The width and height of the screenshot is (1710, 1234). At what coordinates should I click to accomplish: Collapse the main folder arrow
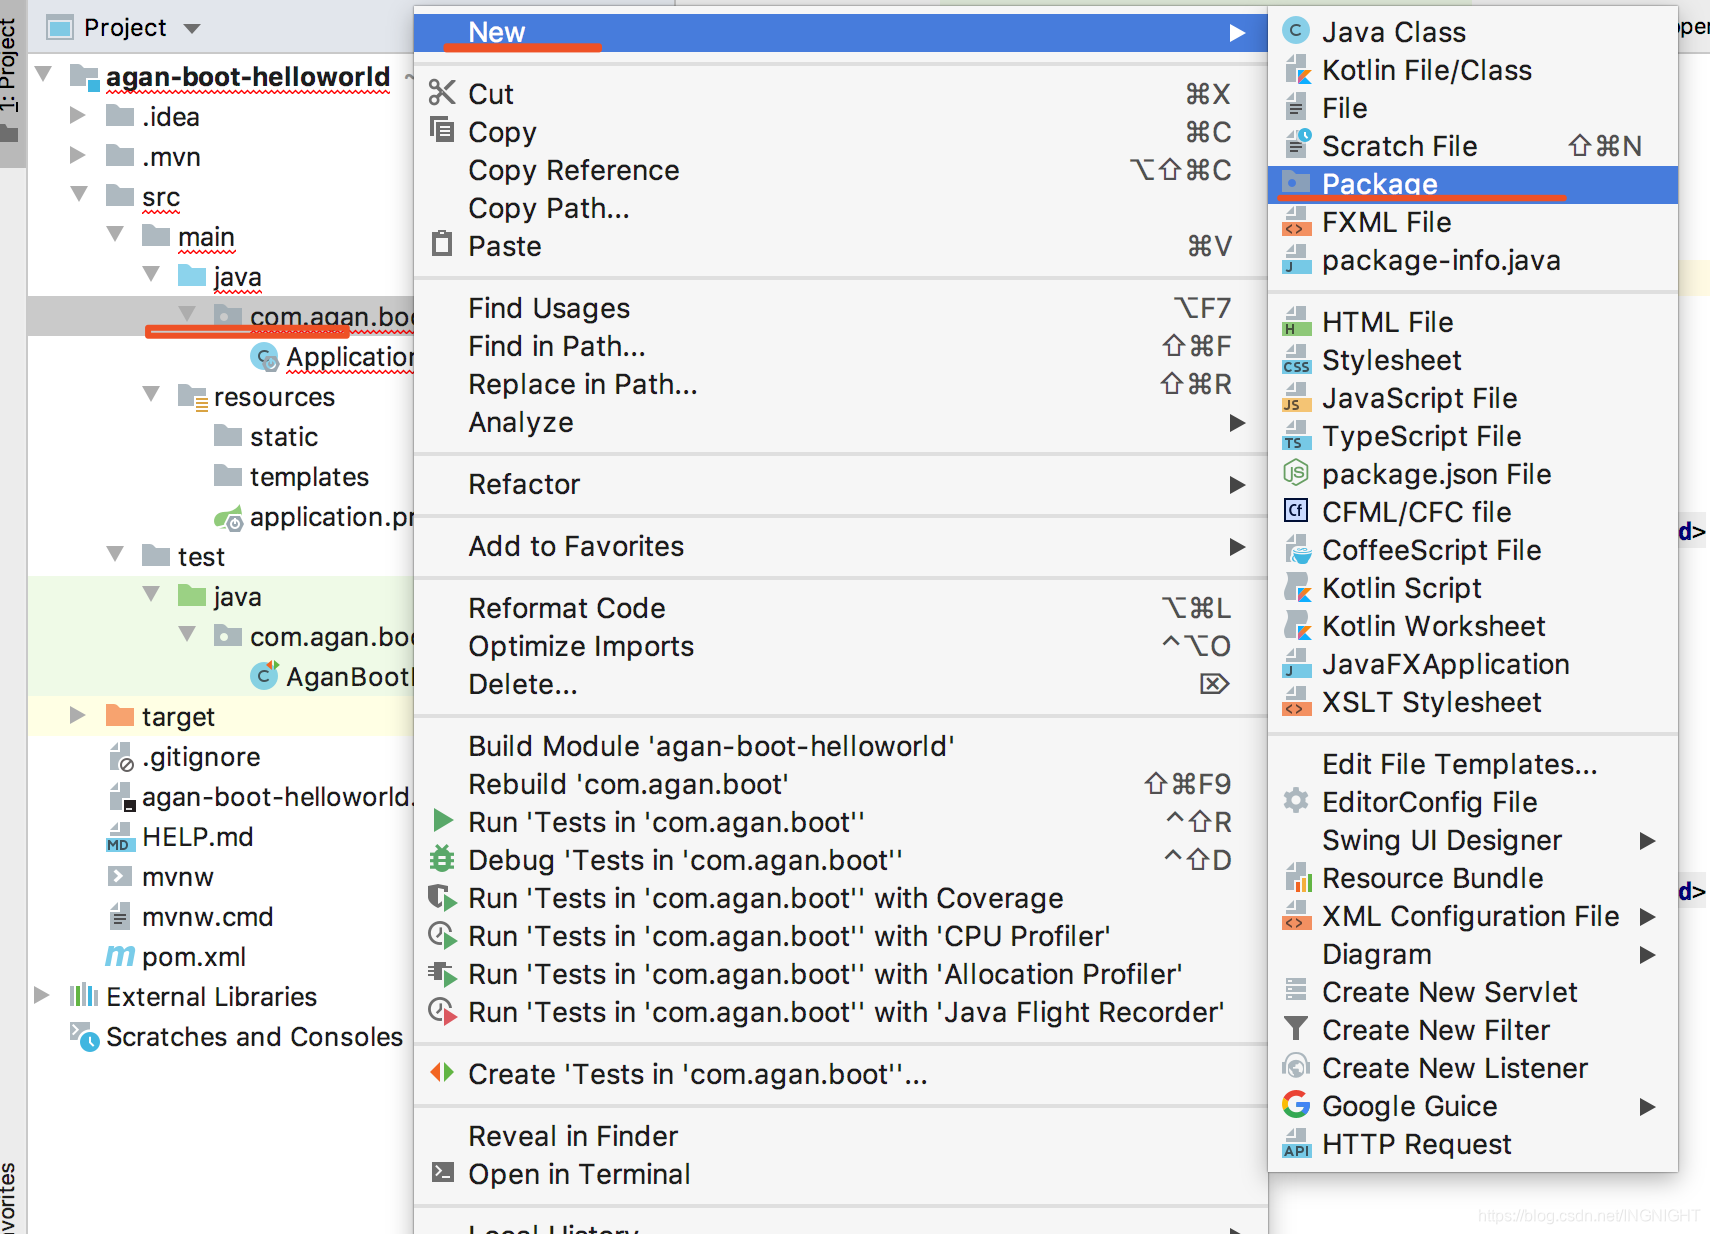coord(116,235)
